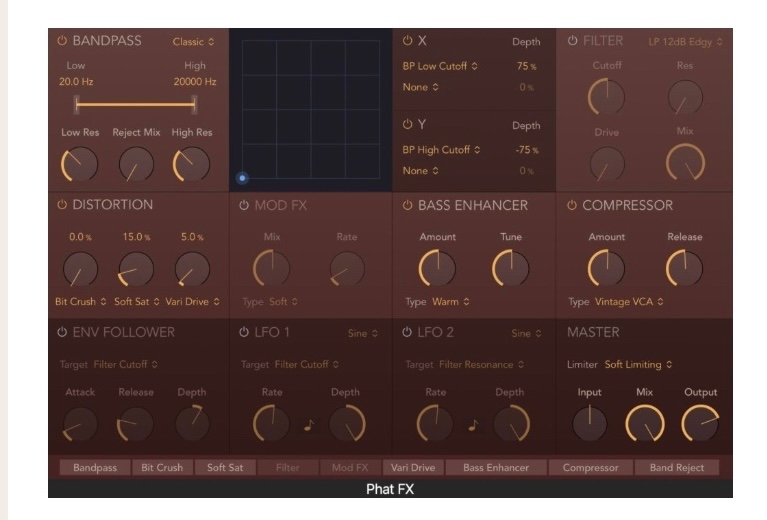This screenshot has height=520, width=767.
Task: Click the 20.0 Hz low frequency value
Action: [76, 82]
